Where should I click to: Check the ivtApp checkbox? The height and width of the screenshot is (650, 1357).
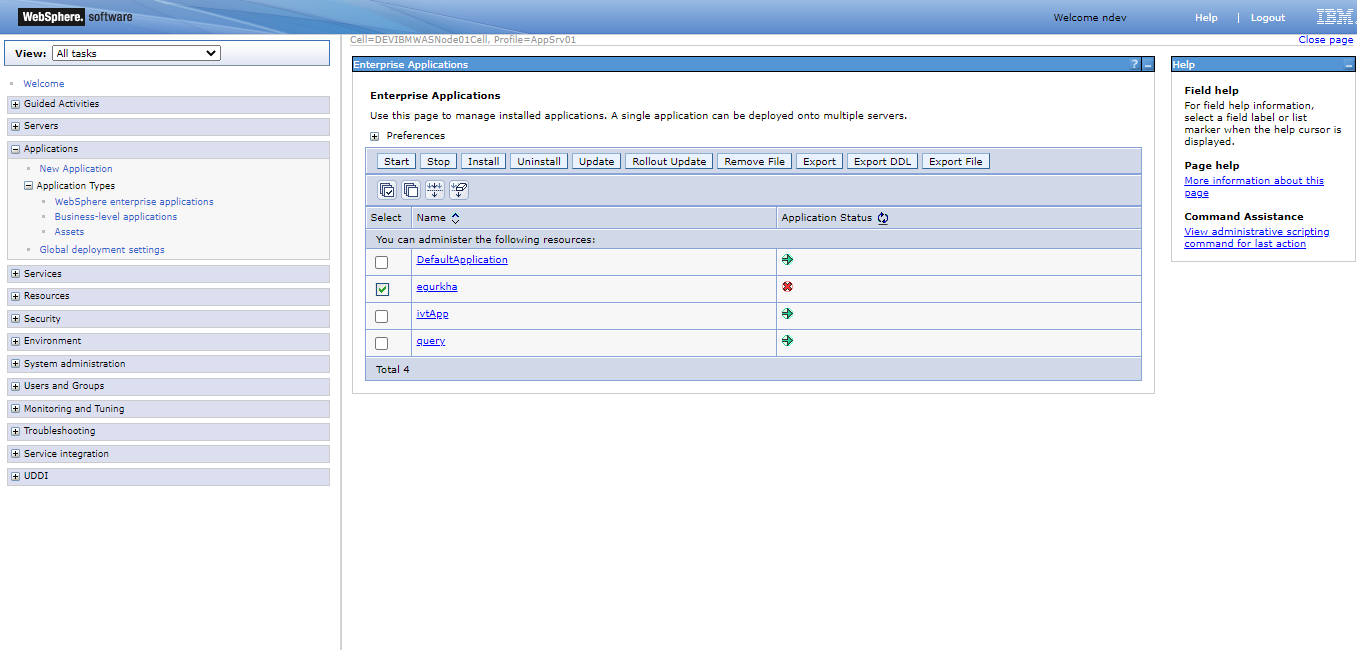coord(382,316)
